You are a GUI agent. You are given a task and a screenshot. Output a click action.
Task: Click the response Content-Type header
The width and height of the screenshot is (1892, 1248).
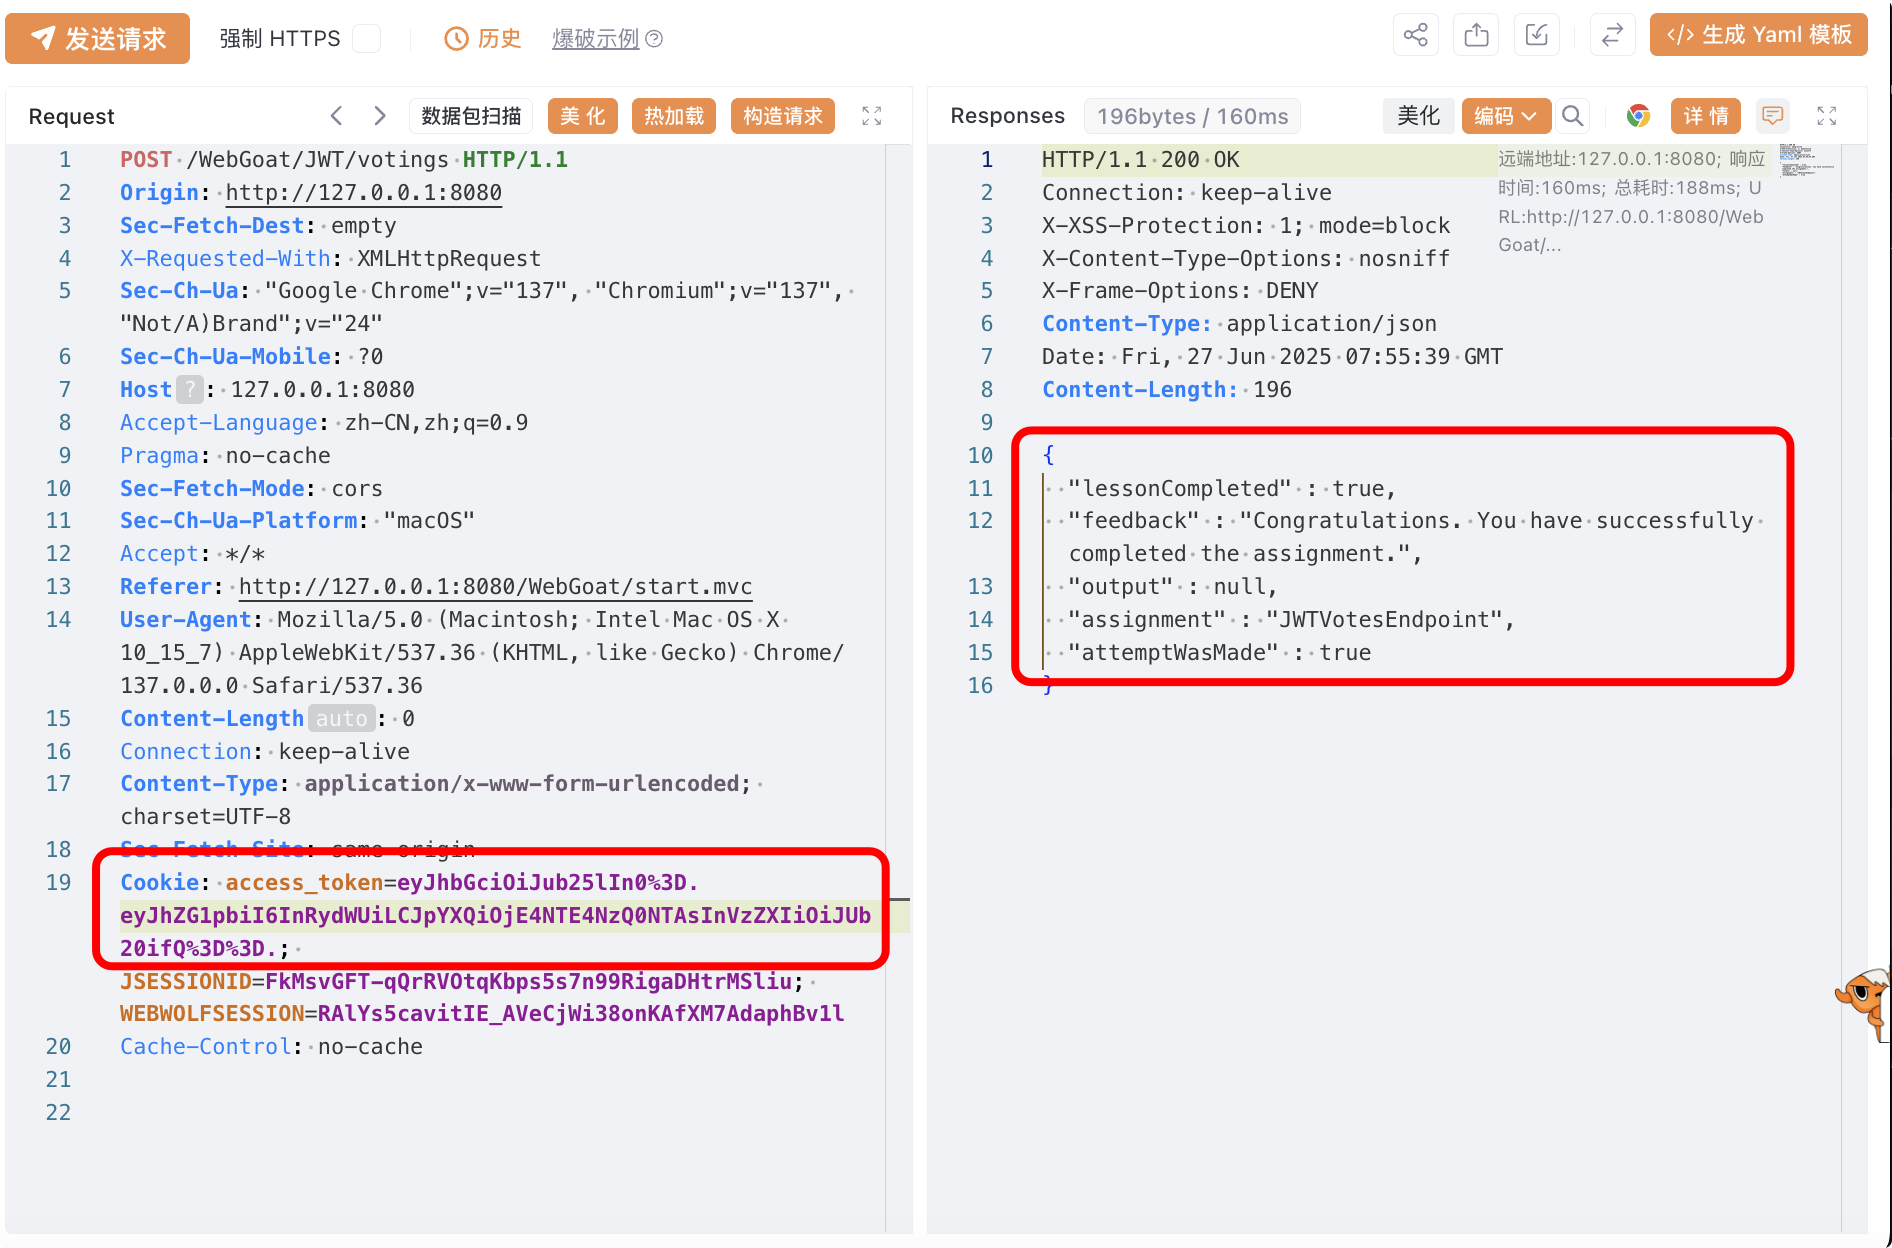[x=1239, y=323]
